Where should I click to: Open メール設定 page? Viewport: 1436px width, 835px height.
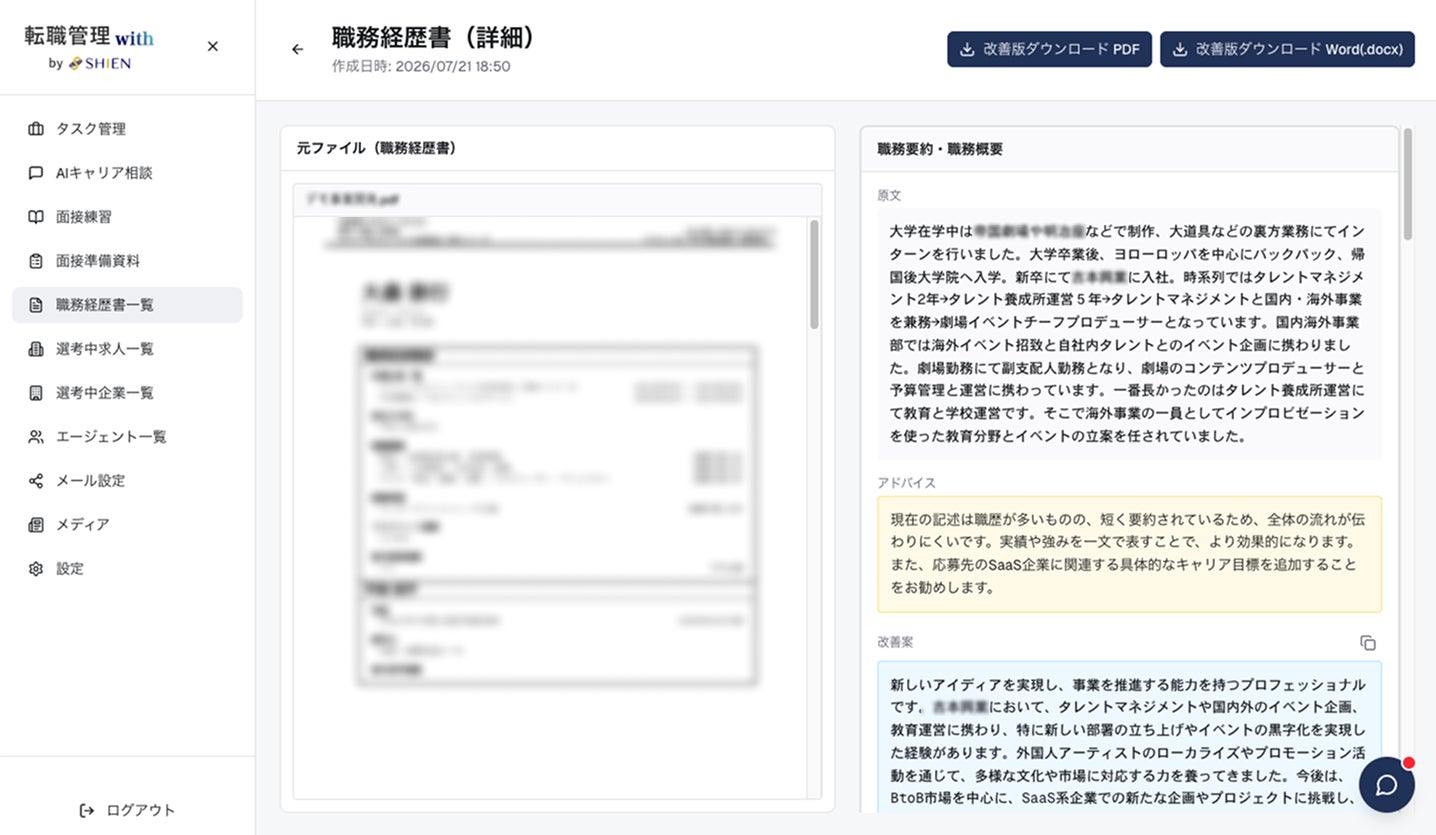pyautogui.click(x=127, y=481)
